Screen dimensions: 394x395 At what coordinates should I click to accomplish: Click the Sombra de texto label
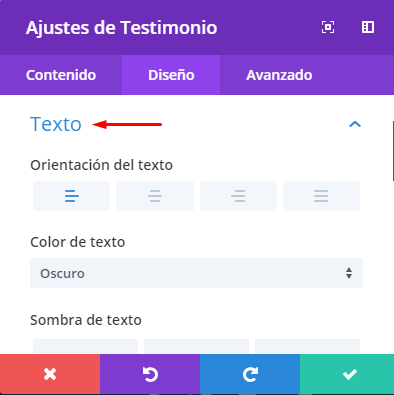[86, 320]
